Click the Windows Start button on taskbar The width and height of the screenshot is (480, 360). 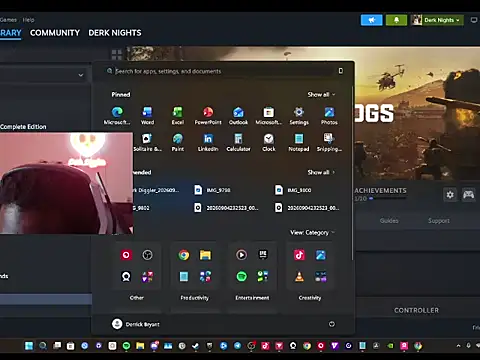point(29,346)
